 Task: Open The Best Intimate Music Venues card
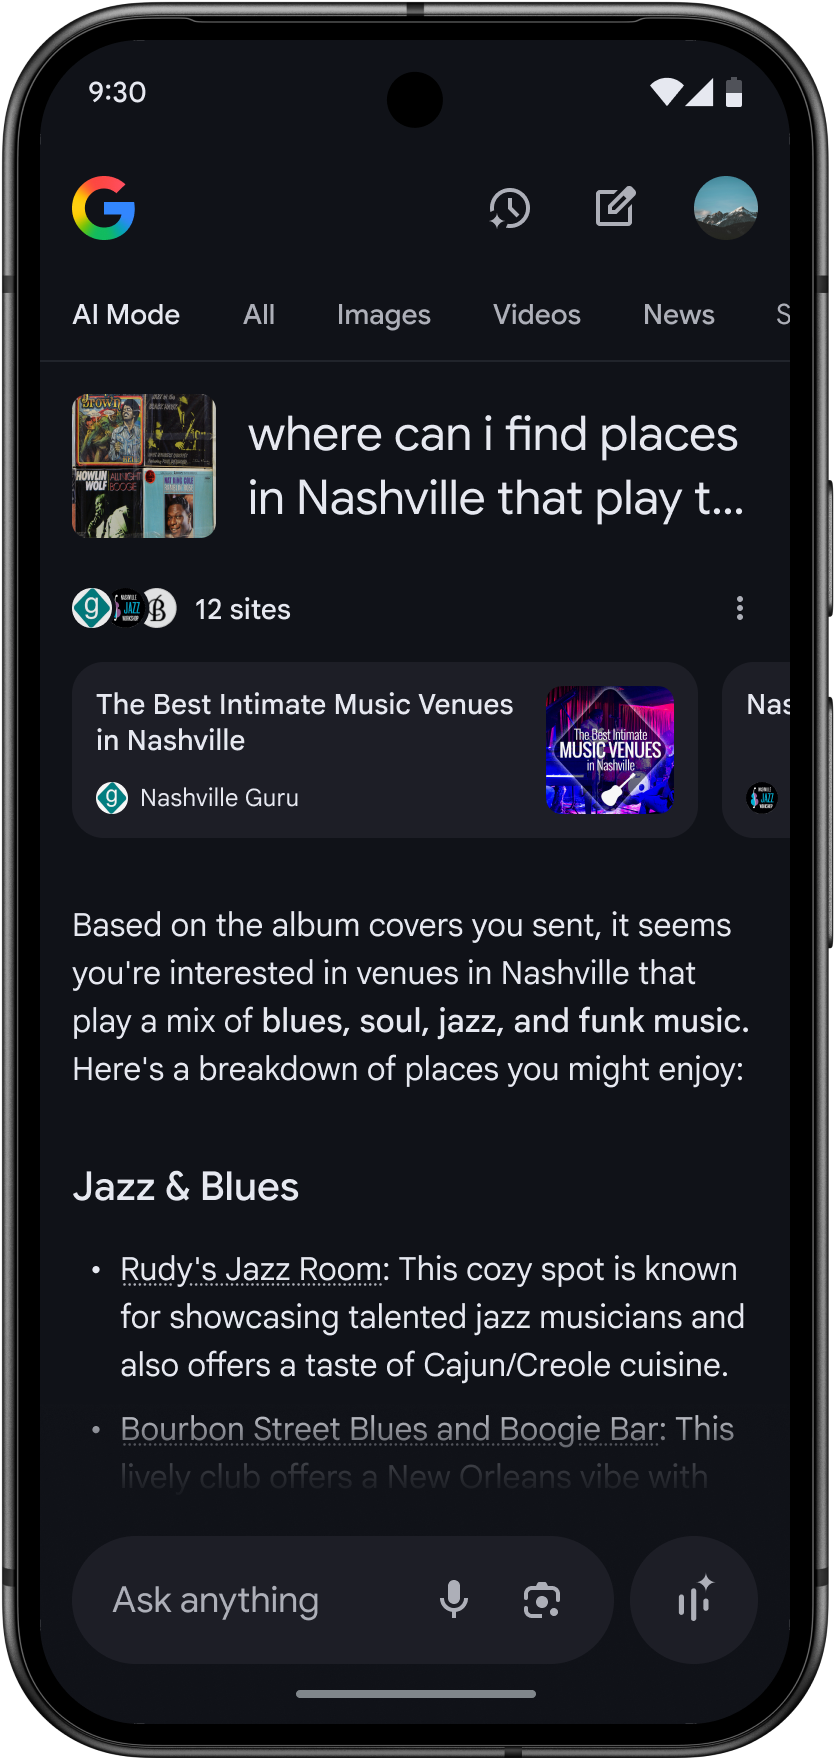point(385,750)
